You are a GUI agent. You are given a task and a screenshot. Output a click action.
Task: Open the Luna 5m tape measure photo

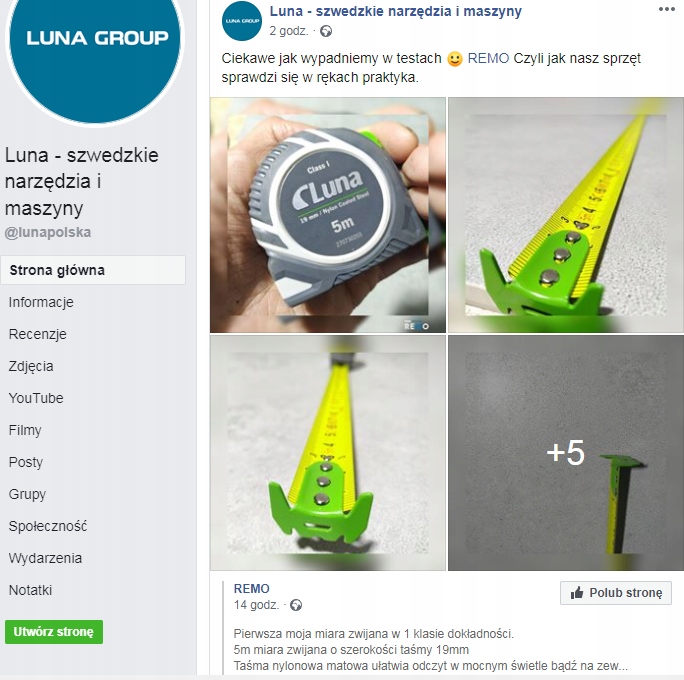point(328,215)
